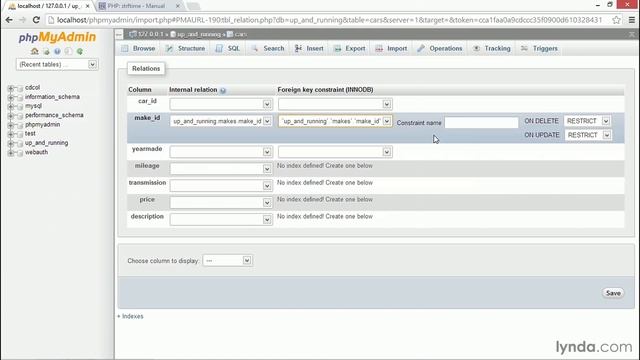The height and width of the screenshot is (360, 640).
Task: Click the Insert tab icon
Action: point(298,49)
